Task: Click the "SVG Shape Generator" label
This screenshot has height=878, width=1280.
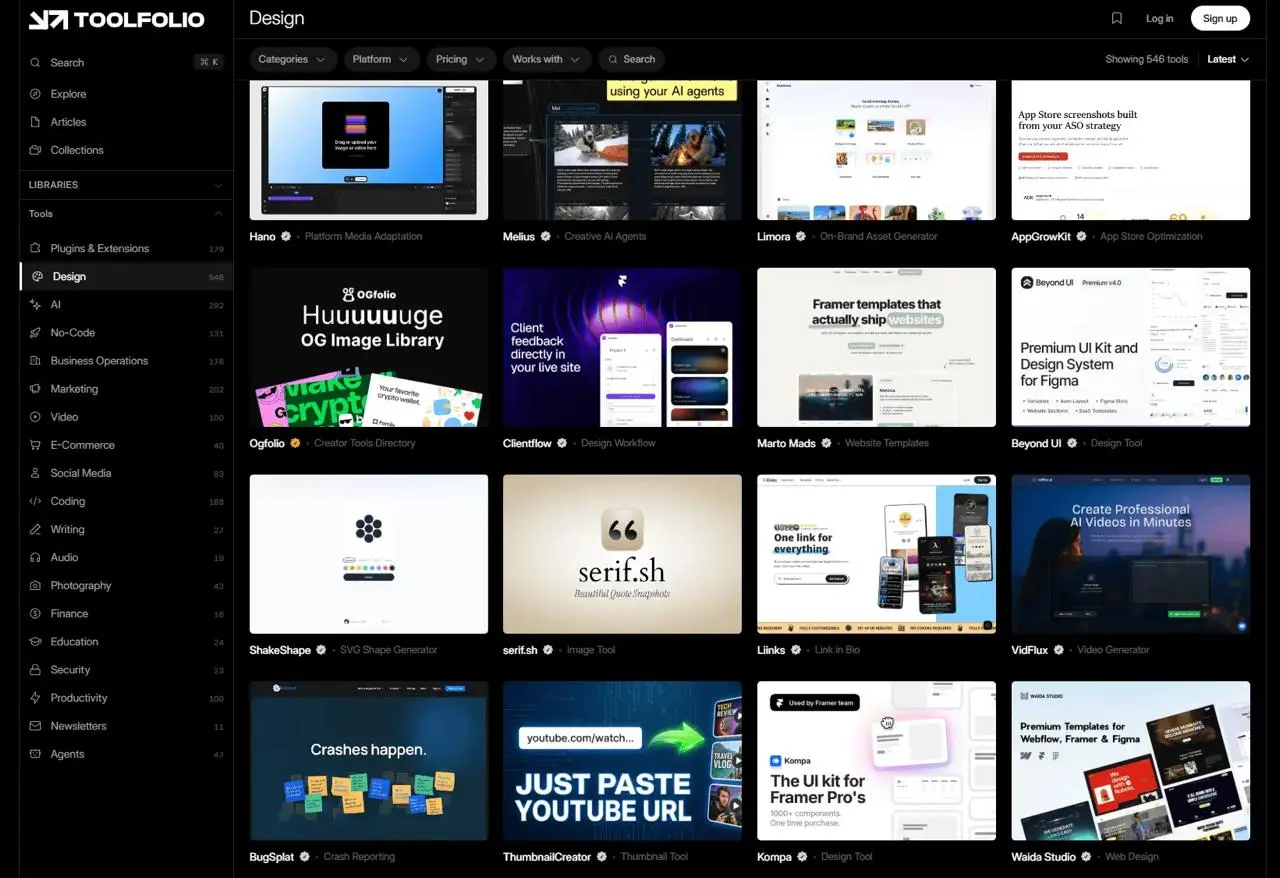Action: [389, 650]
